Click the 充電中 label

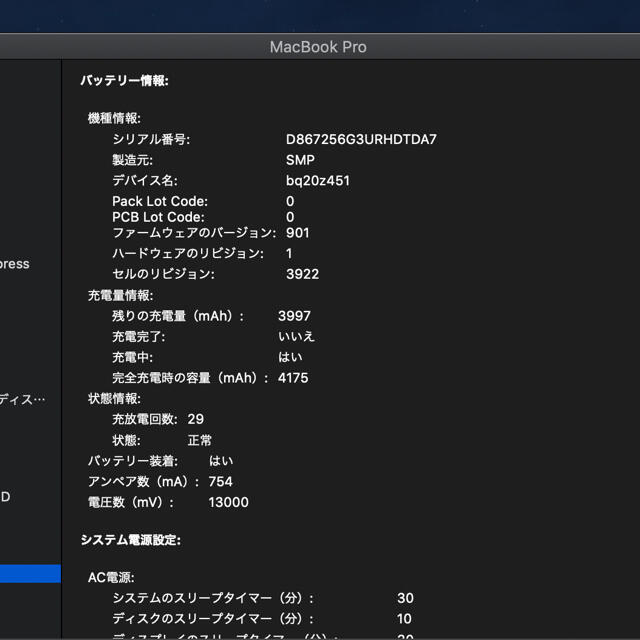(x=133, y=357)
